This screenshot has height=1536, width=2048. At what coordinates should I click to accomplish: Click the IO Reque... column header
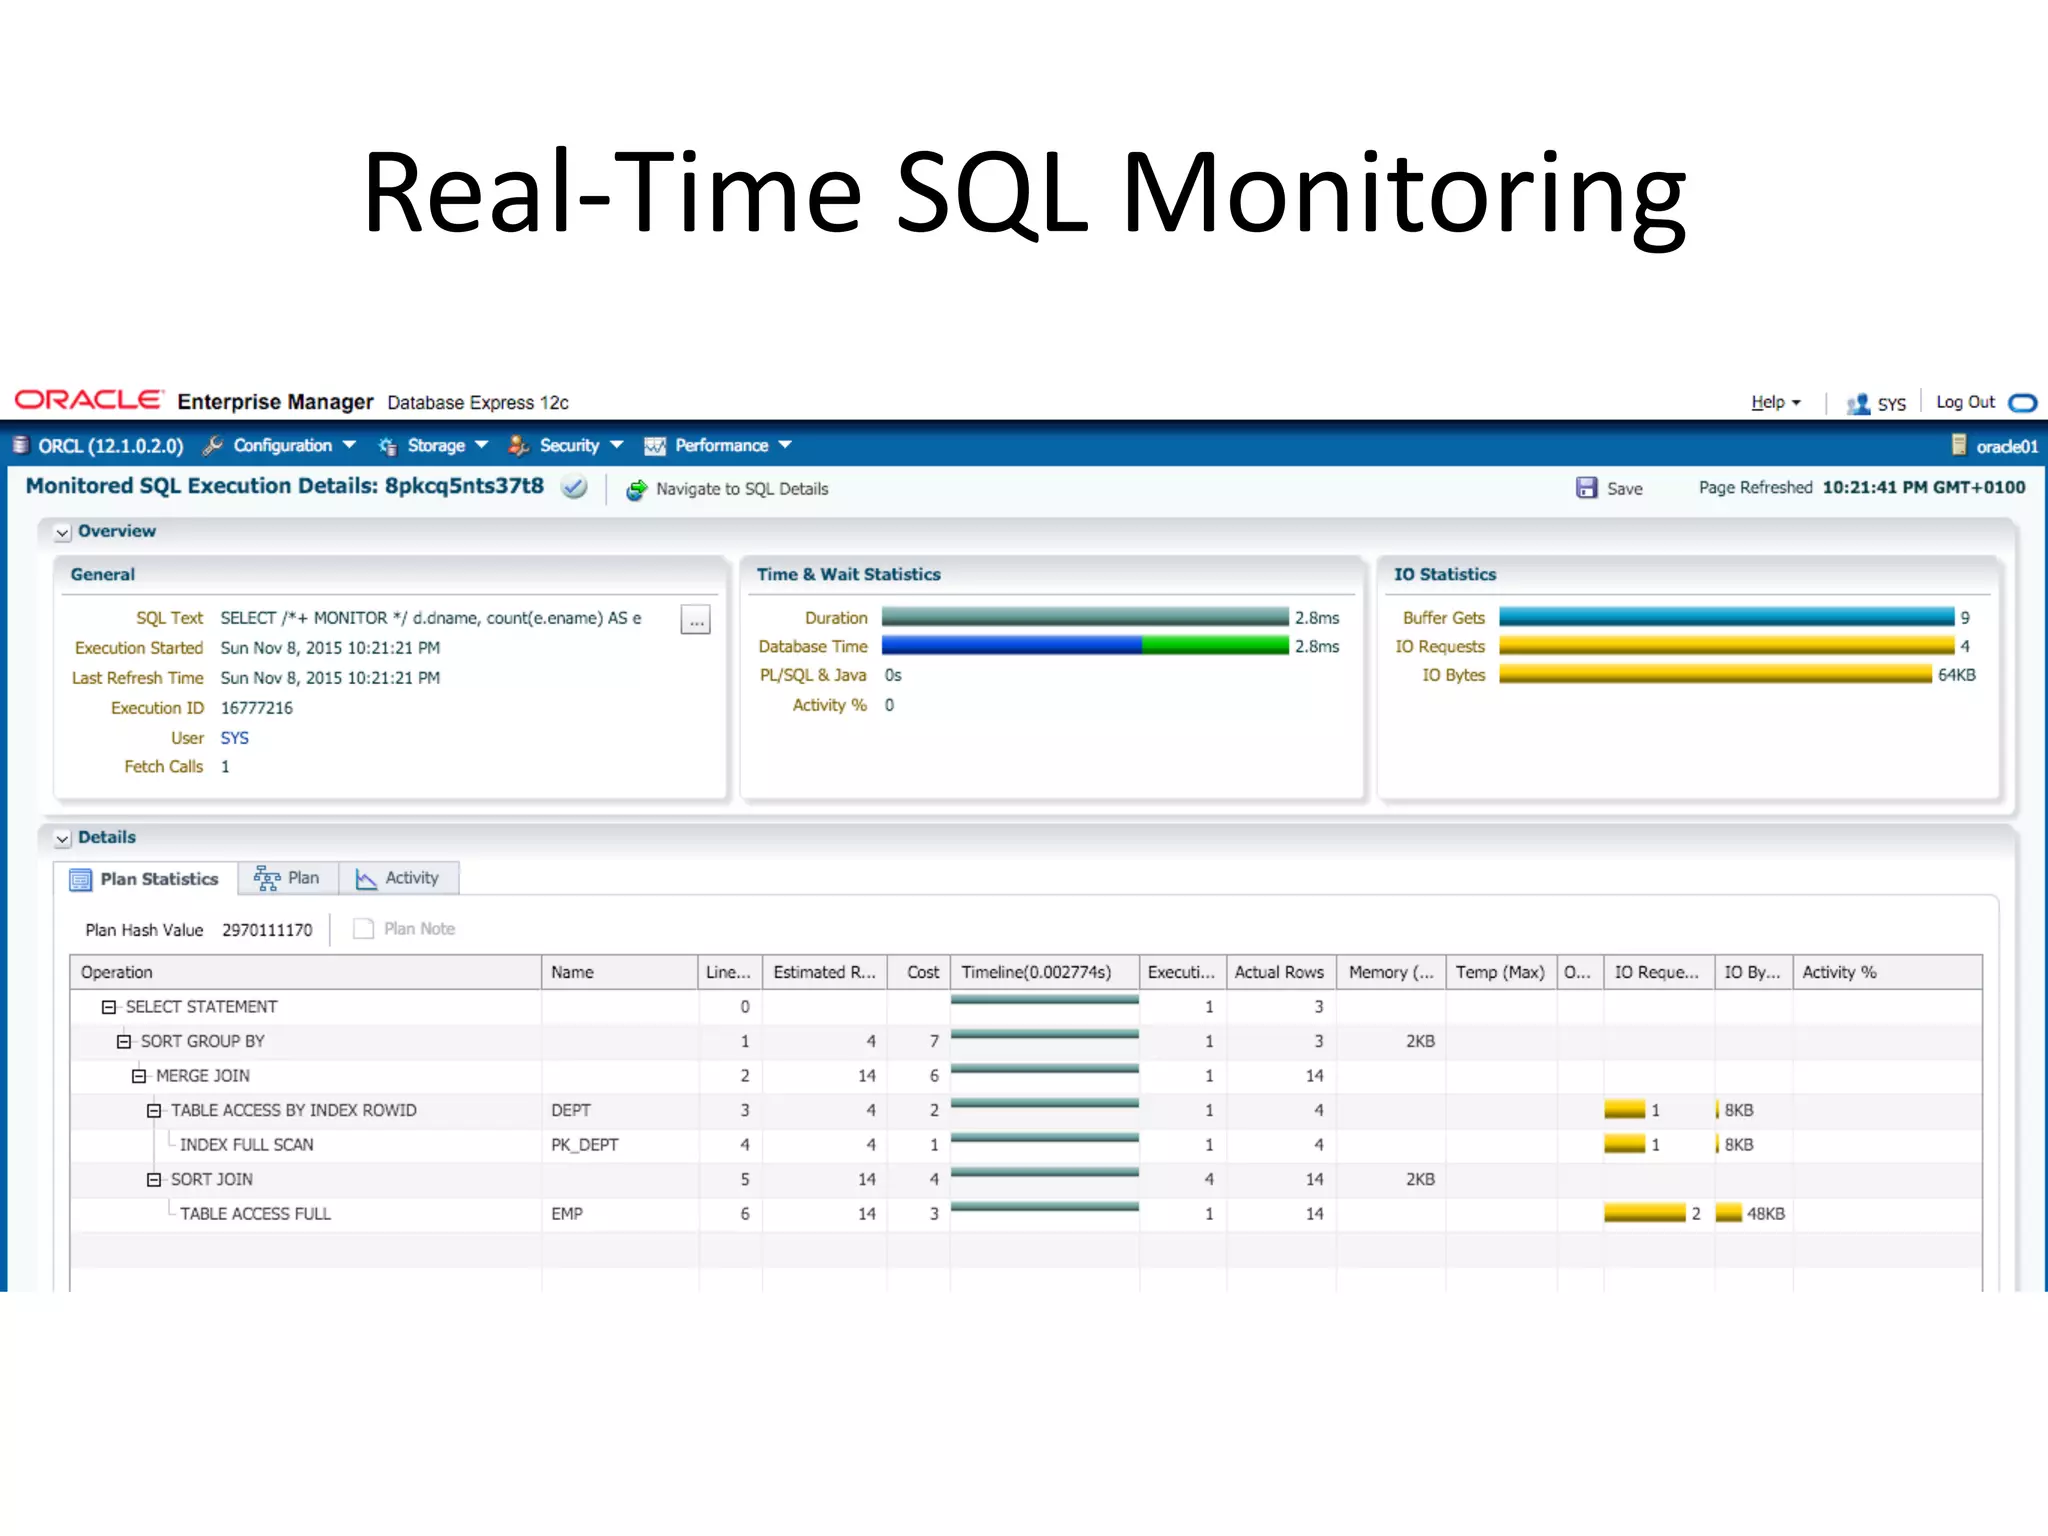click(x=1659, y=972)
